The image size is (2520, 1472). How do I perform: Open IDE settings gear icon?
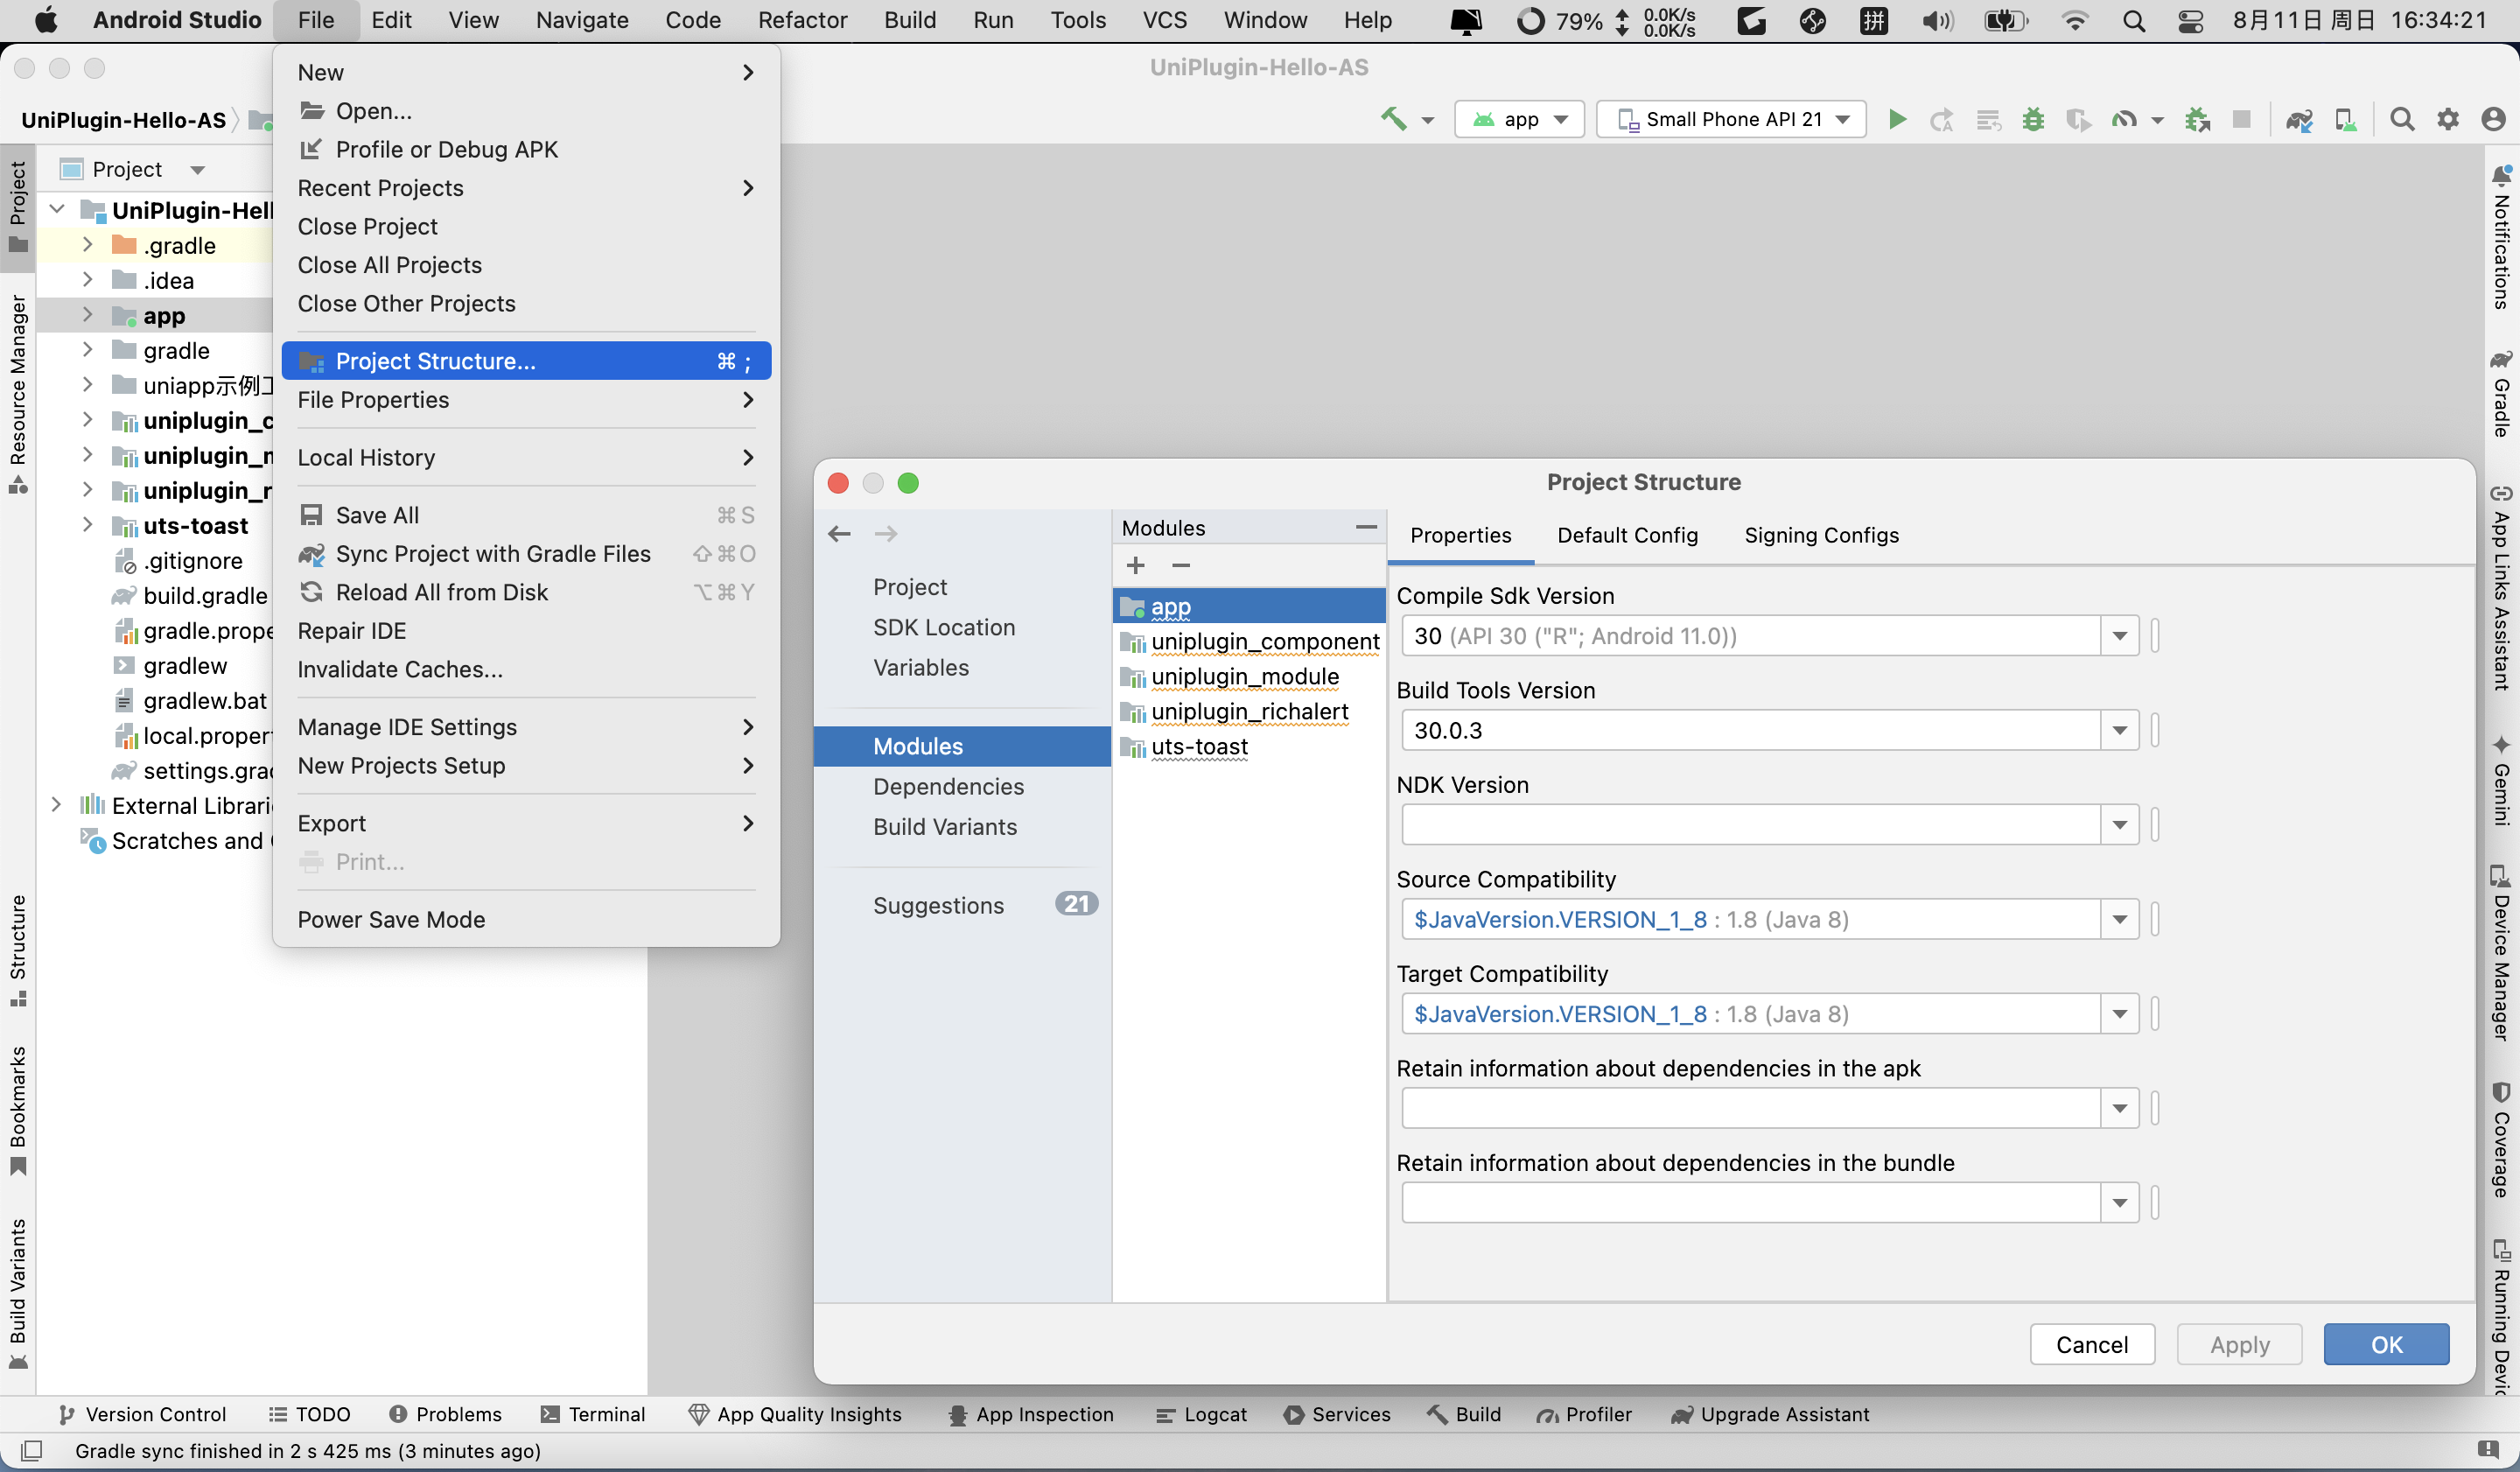click(x=2448, y=120)
